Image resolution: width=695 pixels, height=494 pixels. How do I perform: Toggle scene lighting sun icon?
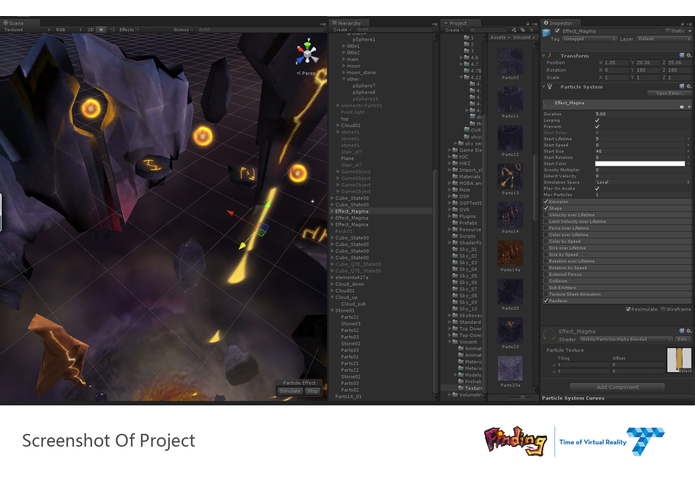(101, 30)
